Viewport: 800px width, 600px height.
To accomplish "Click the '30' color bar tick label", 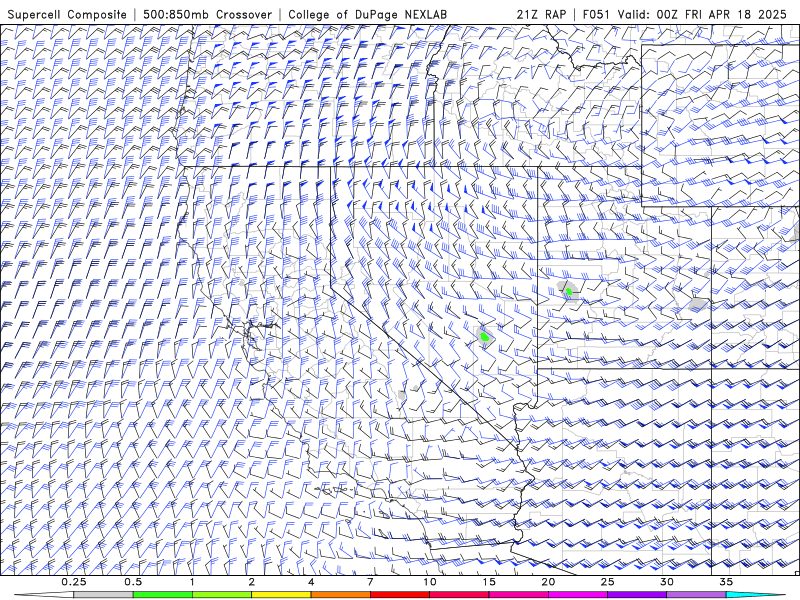I will tap(666, 582).
